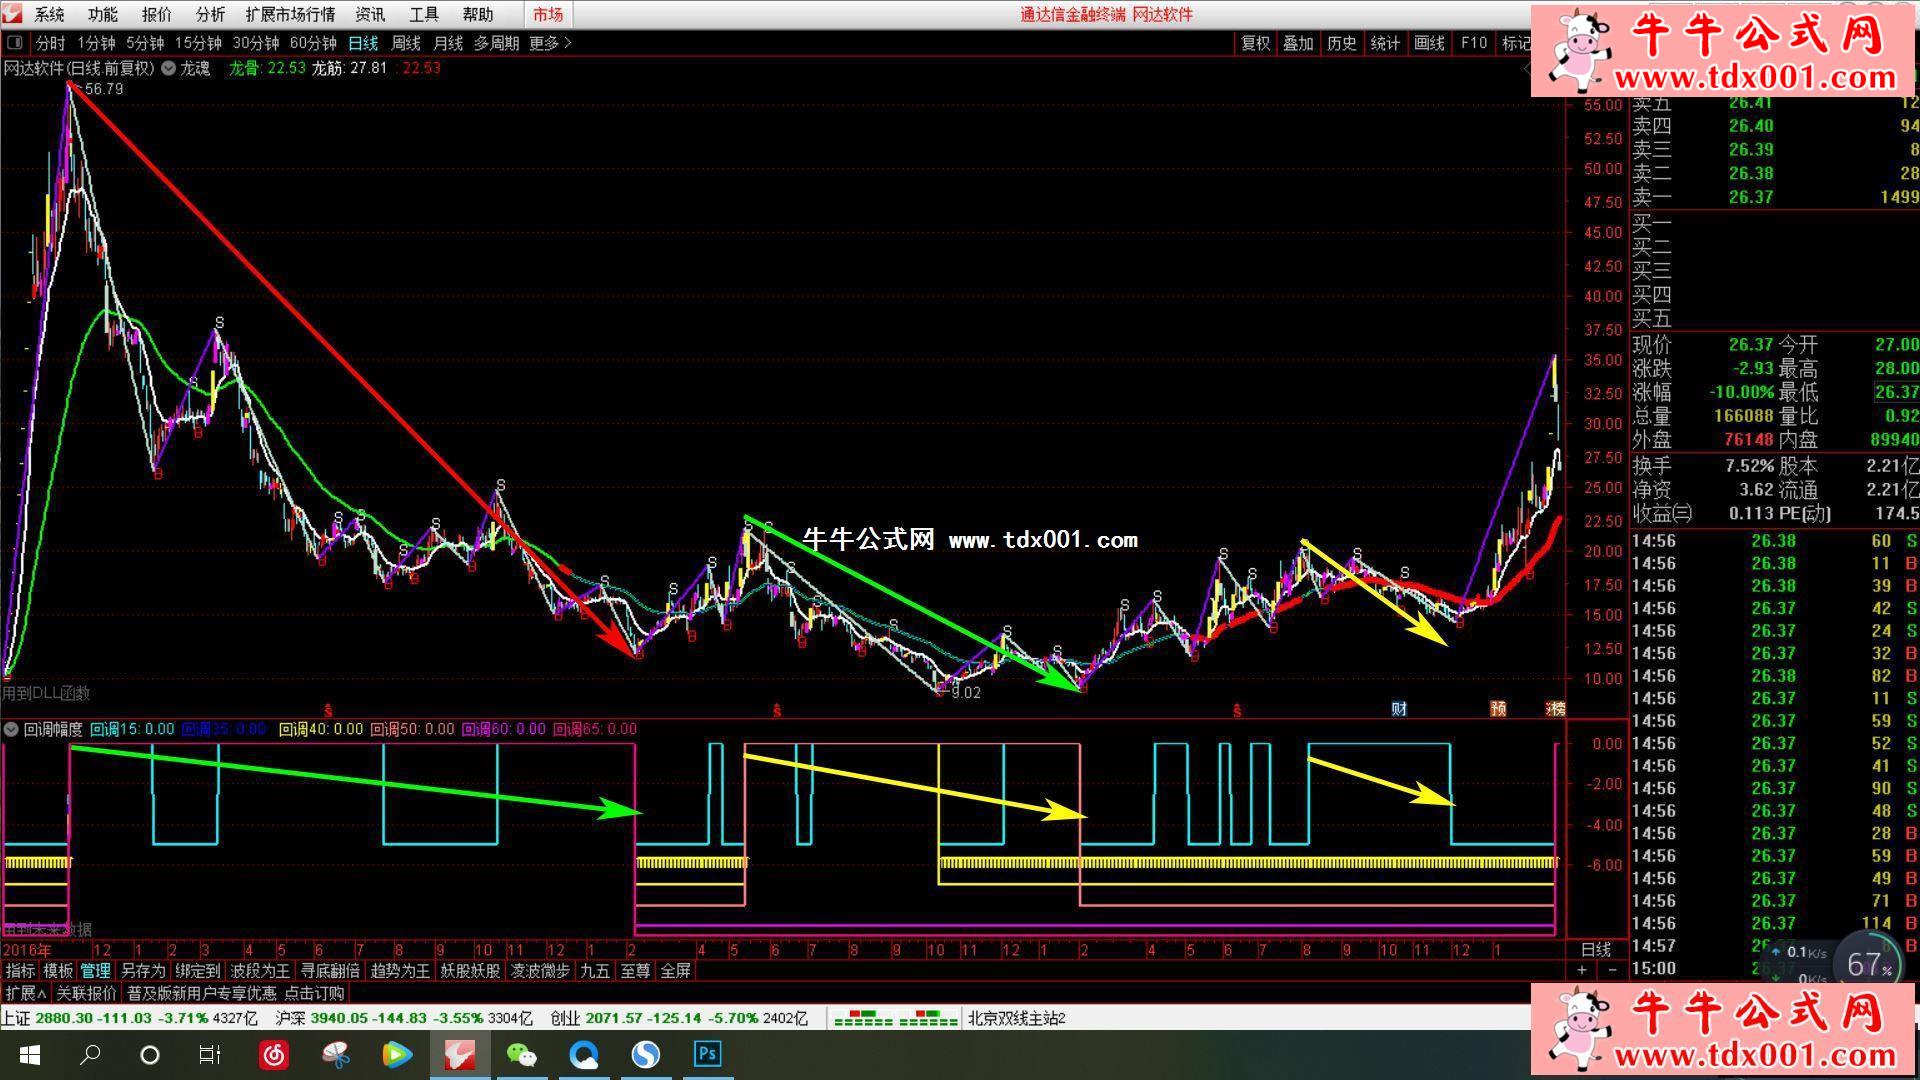Image resolution: width=1920 pixels, height=1080 pixels.
Task: Open the WeChat taskbar icon
Action: (x=521, y=1055)
